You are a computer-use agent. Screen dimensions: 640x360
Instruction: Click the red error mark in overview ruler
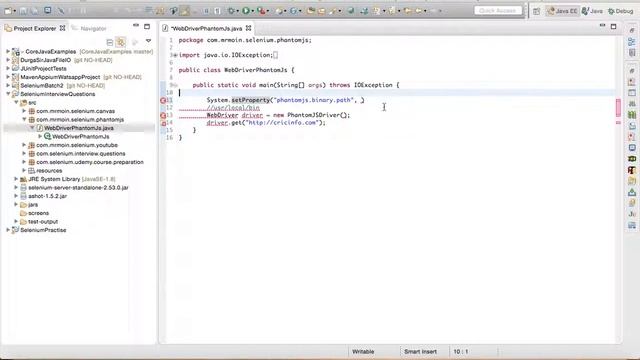(x=618, y=107)
